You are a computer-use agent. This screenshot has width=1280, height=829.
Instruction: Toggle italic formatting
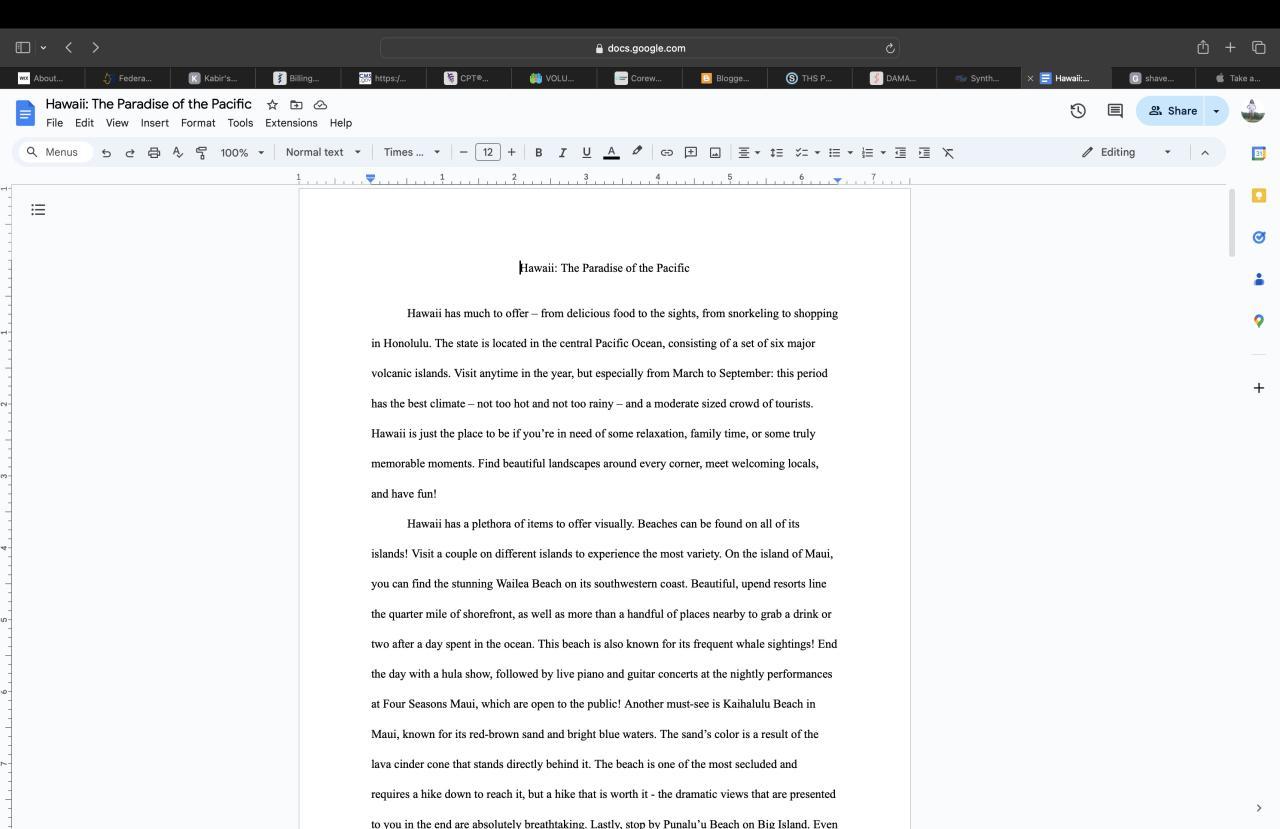point(562,152)
